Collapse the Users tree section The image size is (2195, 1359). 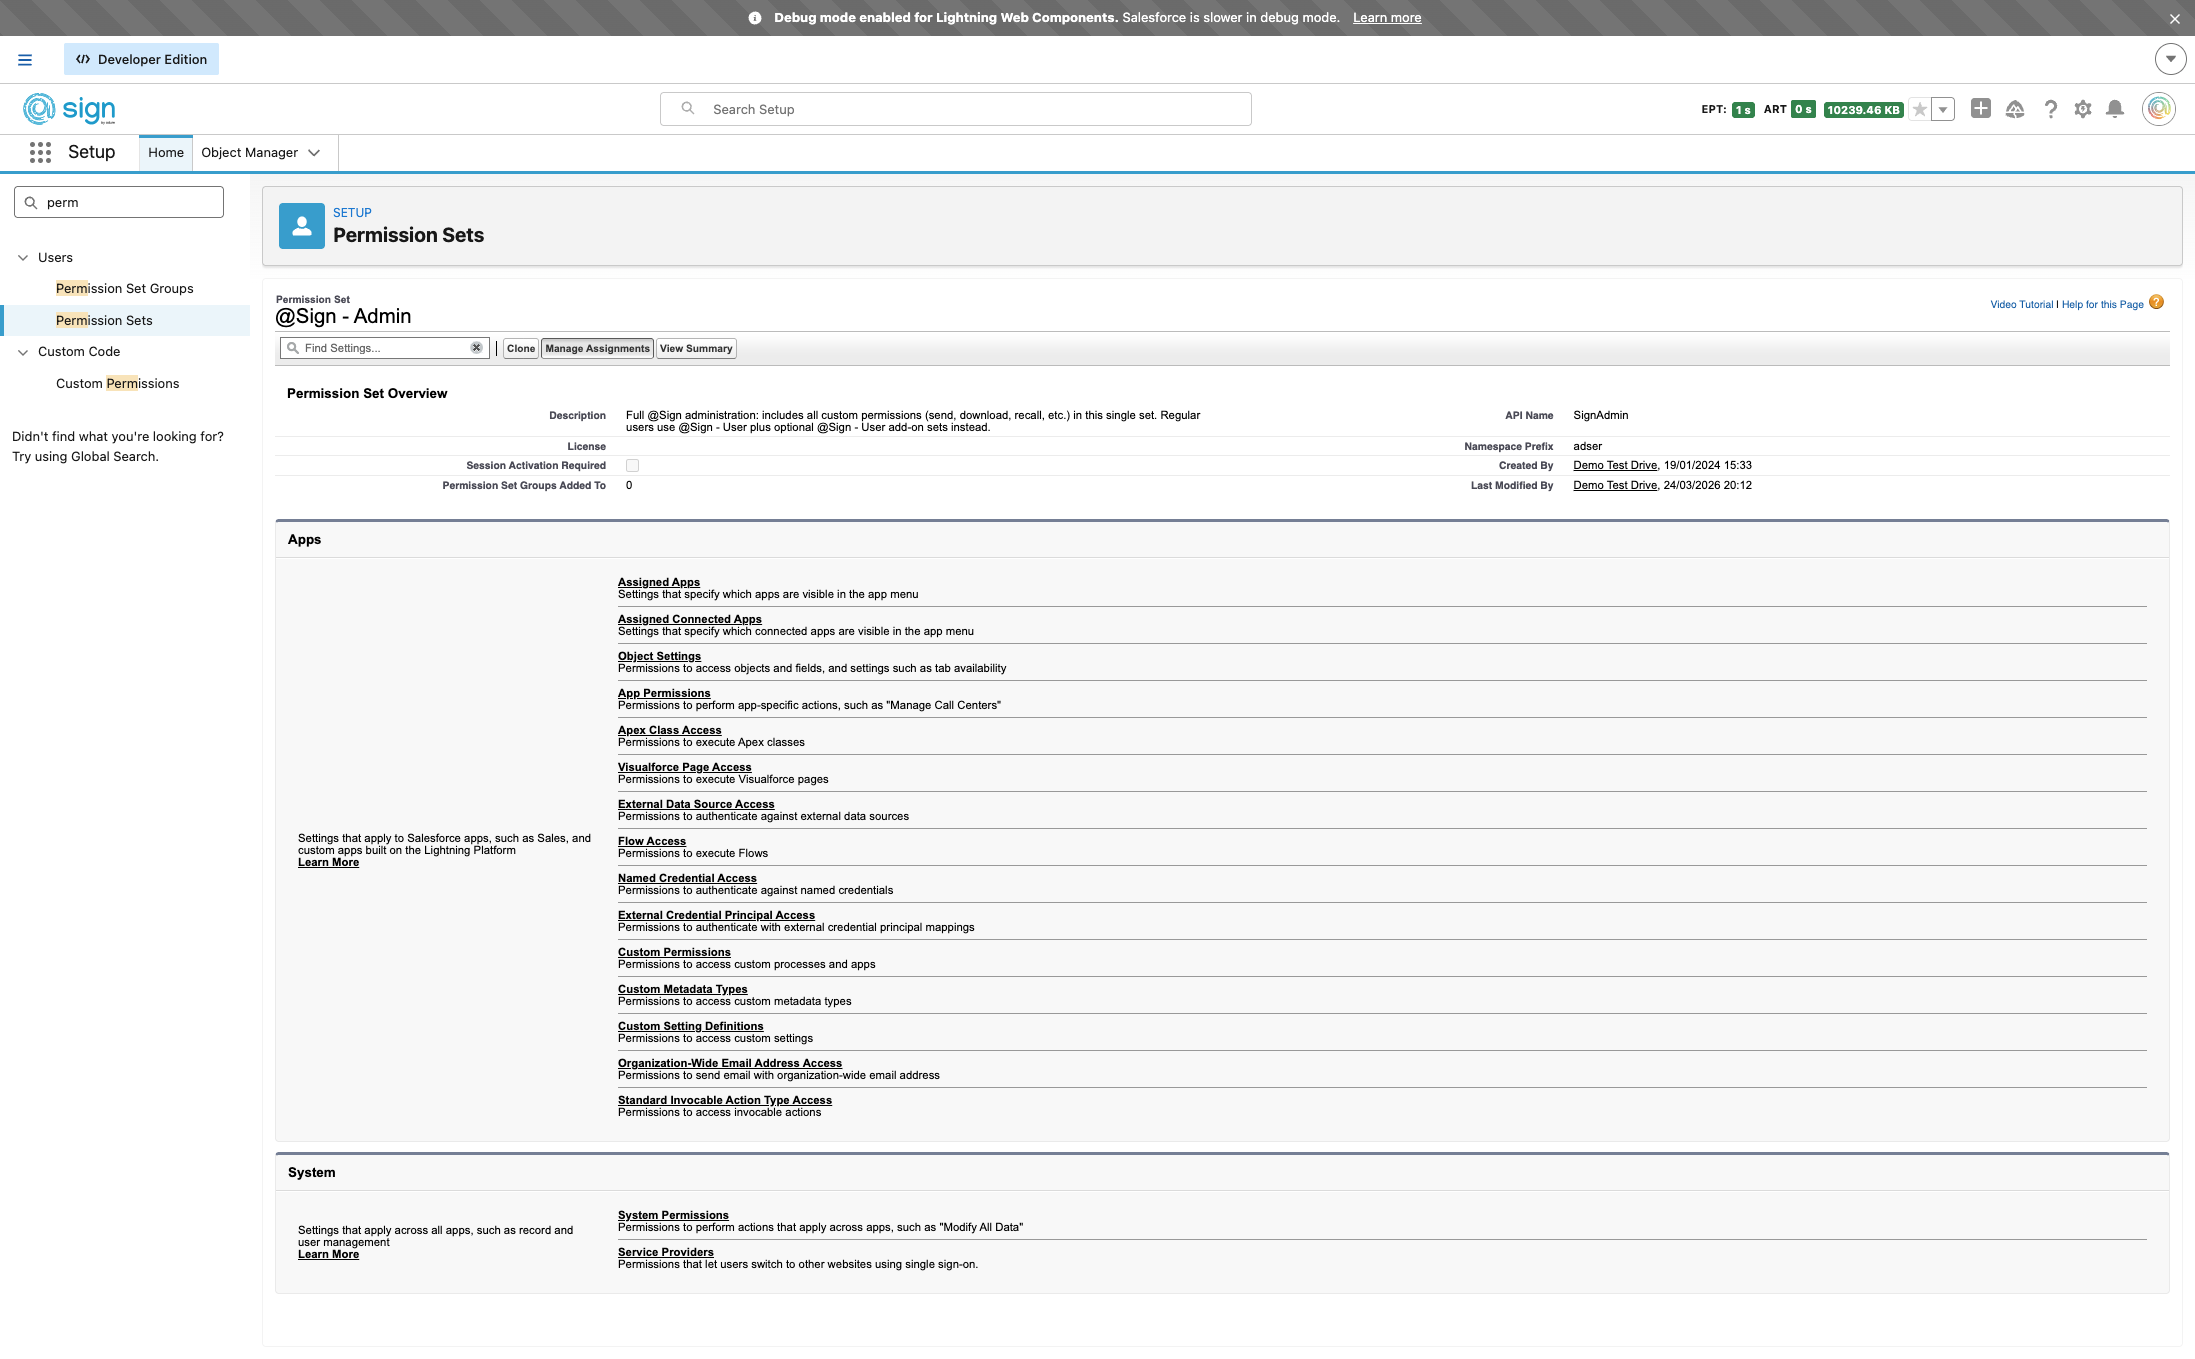click(x=23, y=258)
